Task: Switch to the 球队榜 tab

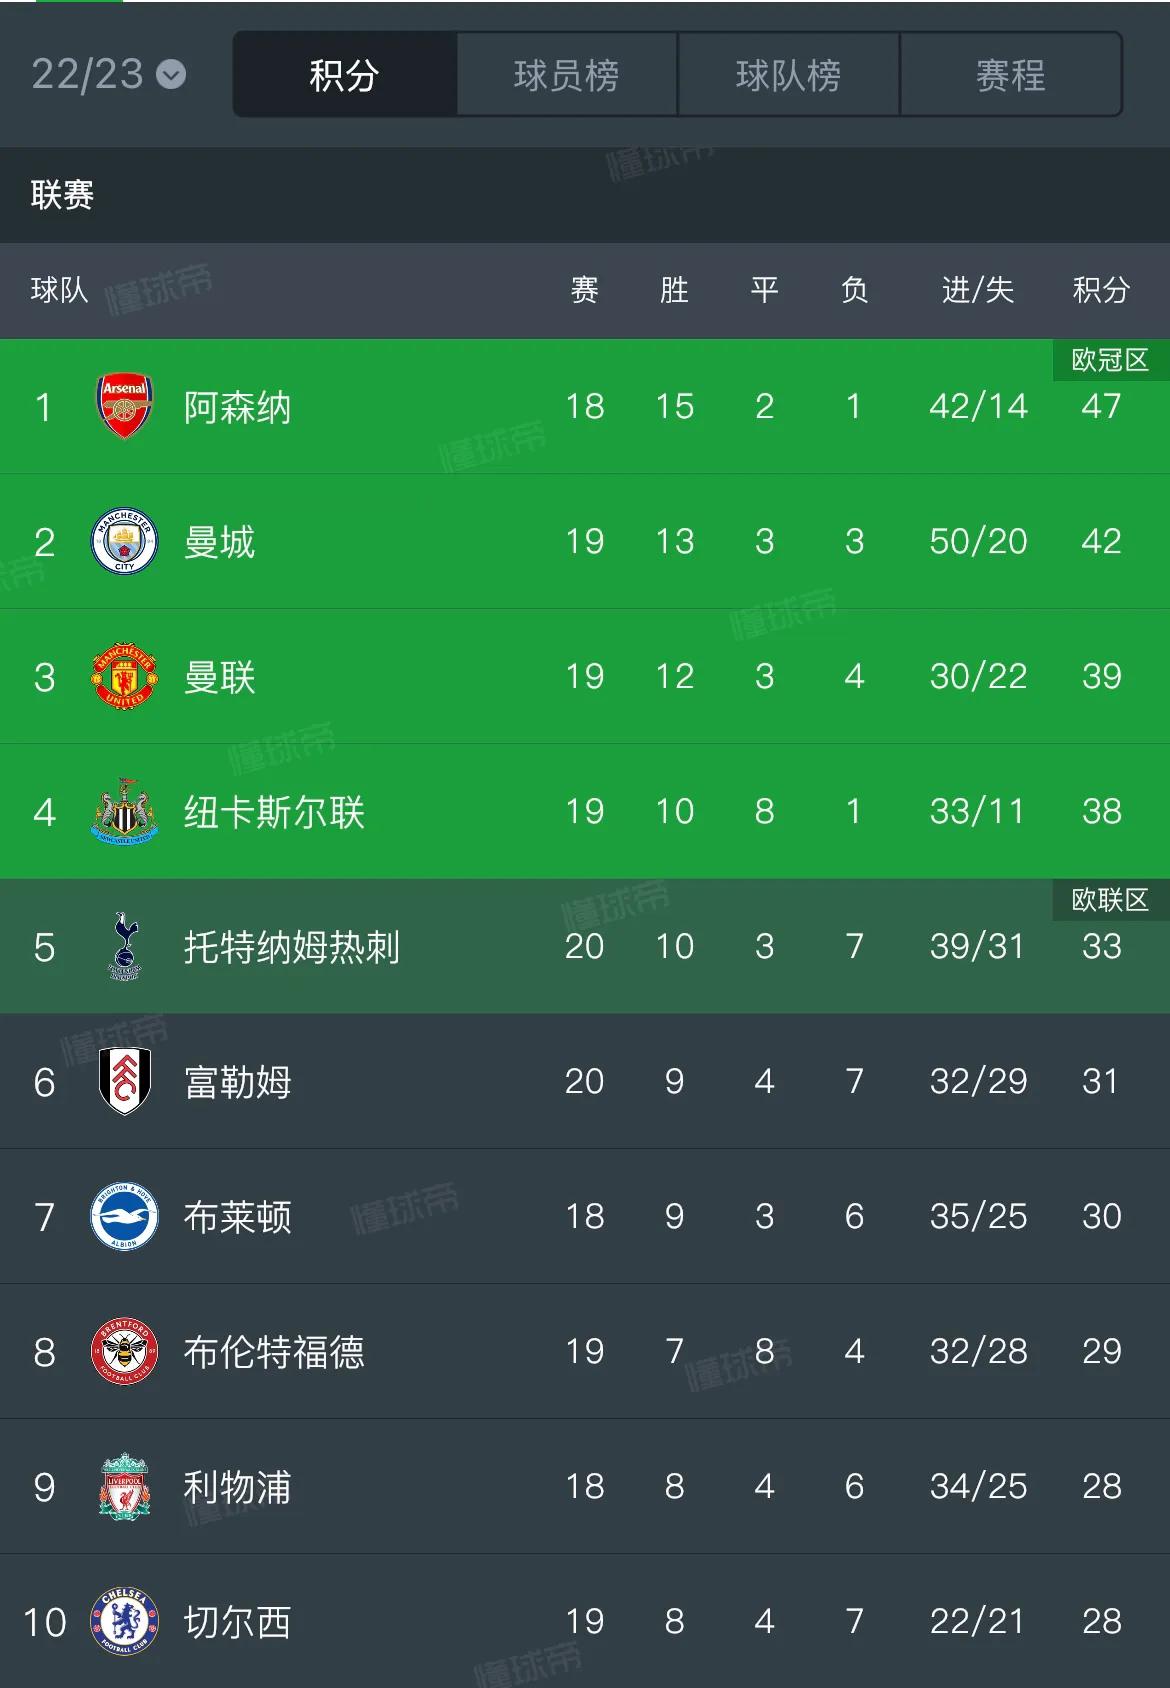Action: (x=789, y=75)
